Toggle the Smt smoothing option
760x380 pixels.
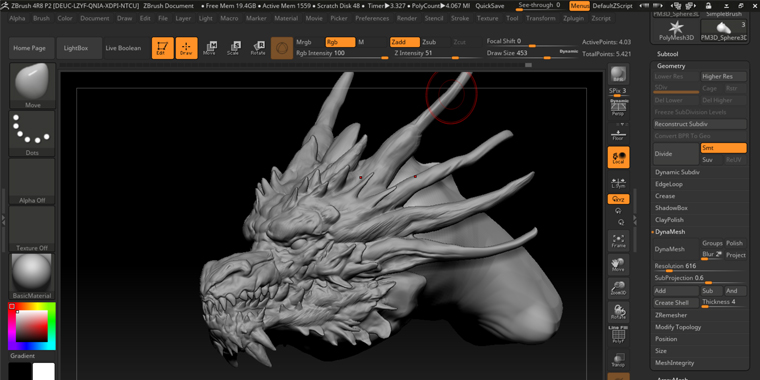pyautogui.click(x=723, y=148)
